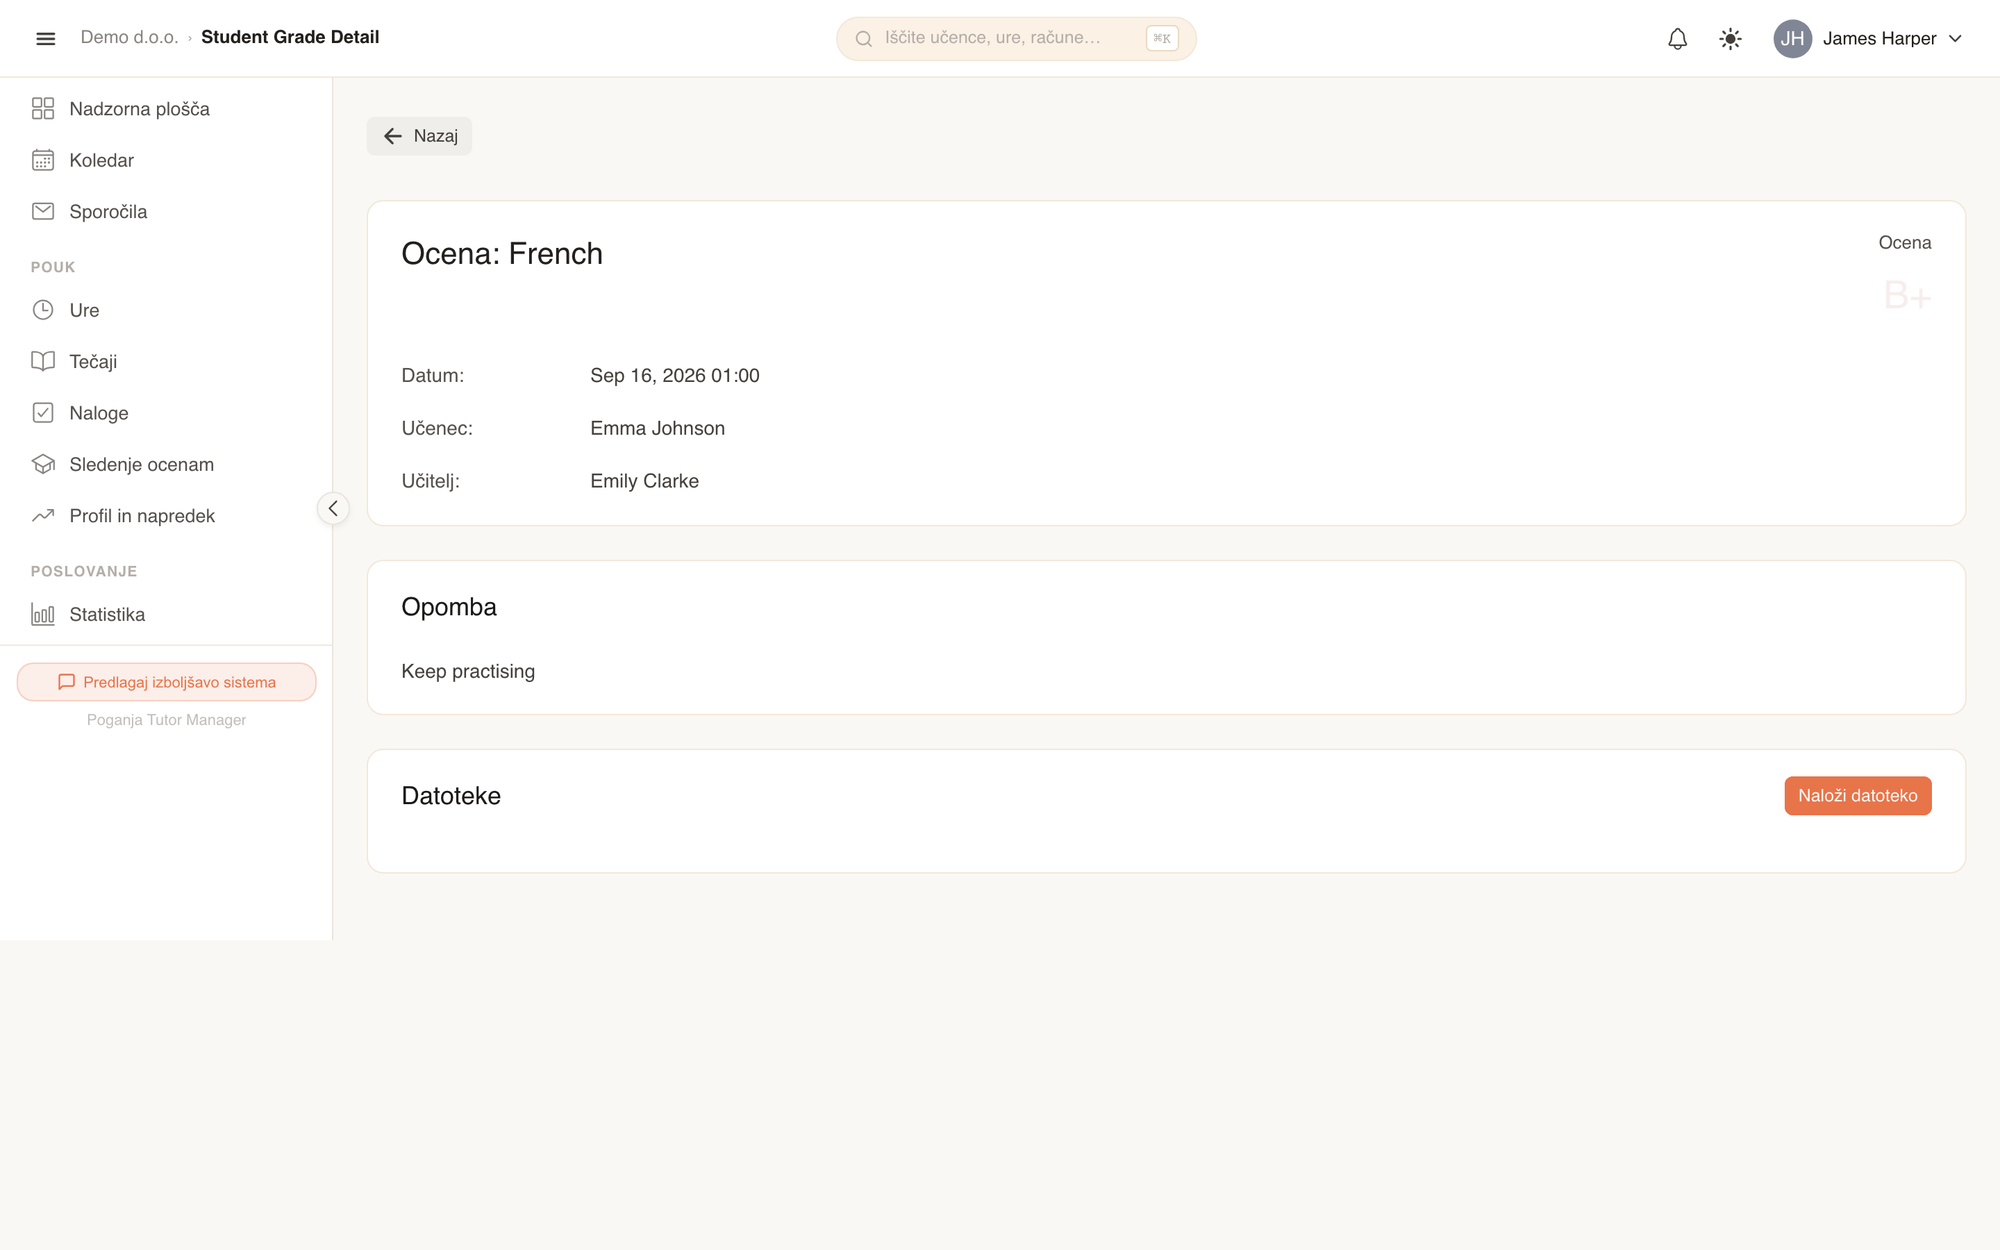Click the Nadzorna plošča dashboard icon

tap(43, 108)
